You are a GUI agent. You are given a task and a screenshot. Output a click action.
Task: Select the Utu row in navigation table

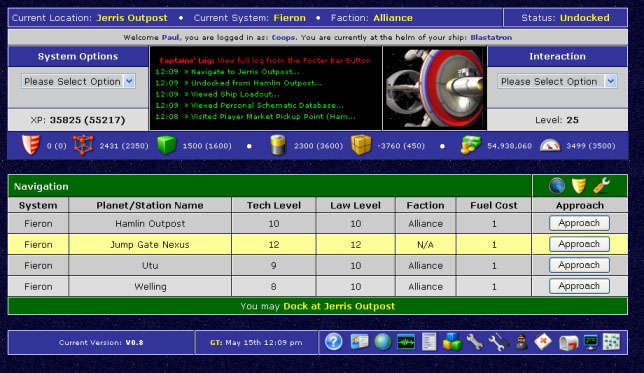317,265
